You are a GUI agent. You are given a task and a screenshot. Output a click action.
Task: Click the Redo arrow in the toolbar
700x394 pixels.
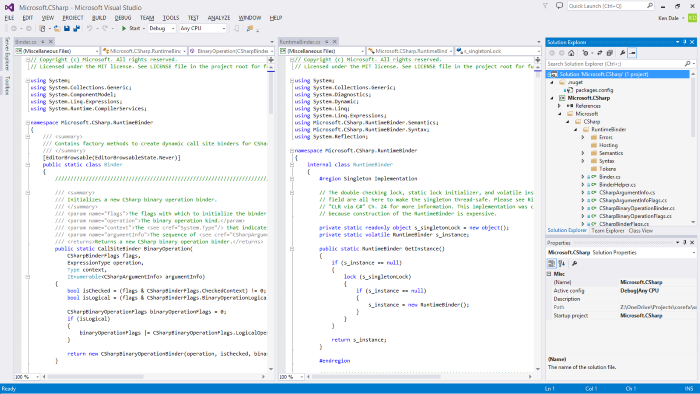[x=105, y=28]
